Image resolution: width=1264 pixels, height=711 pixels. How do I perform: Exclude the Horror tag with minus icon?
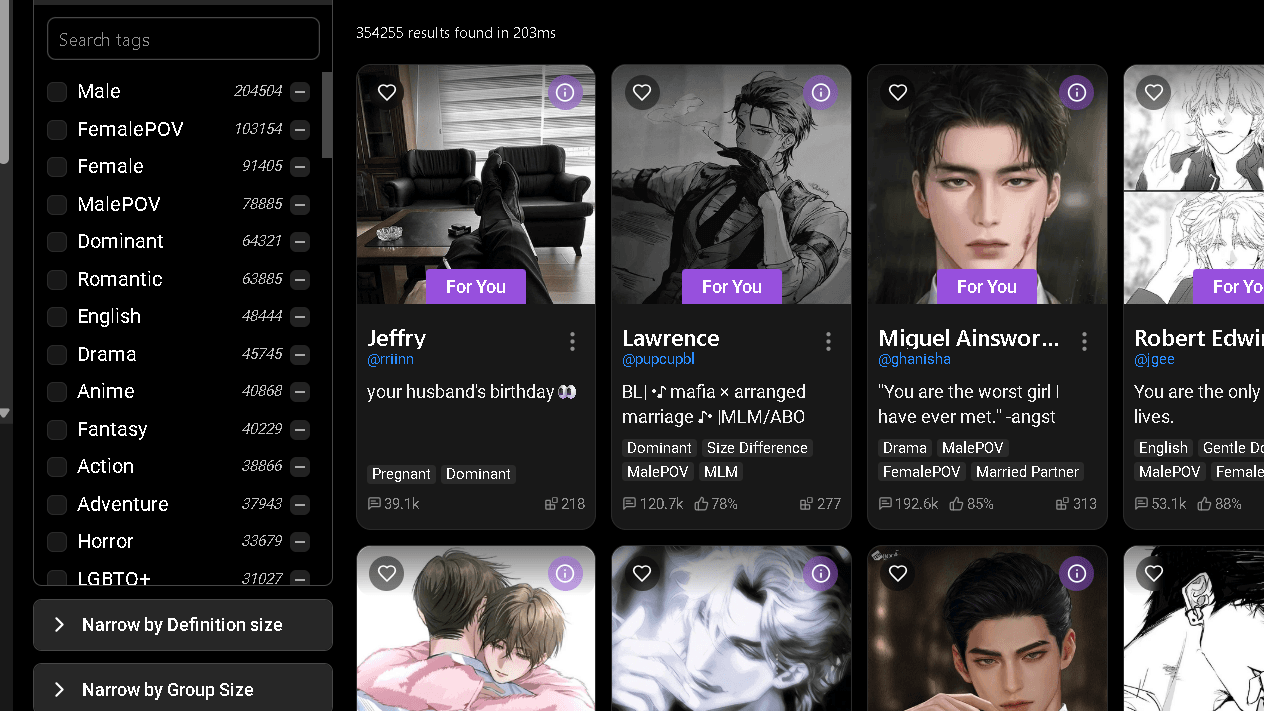300,542
